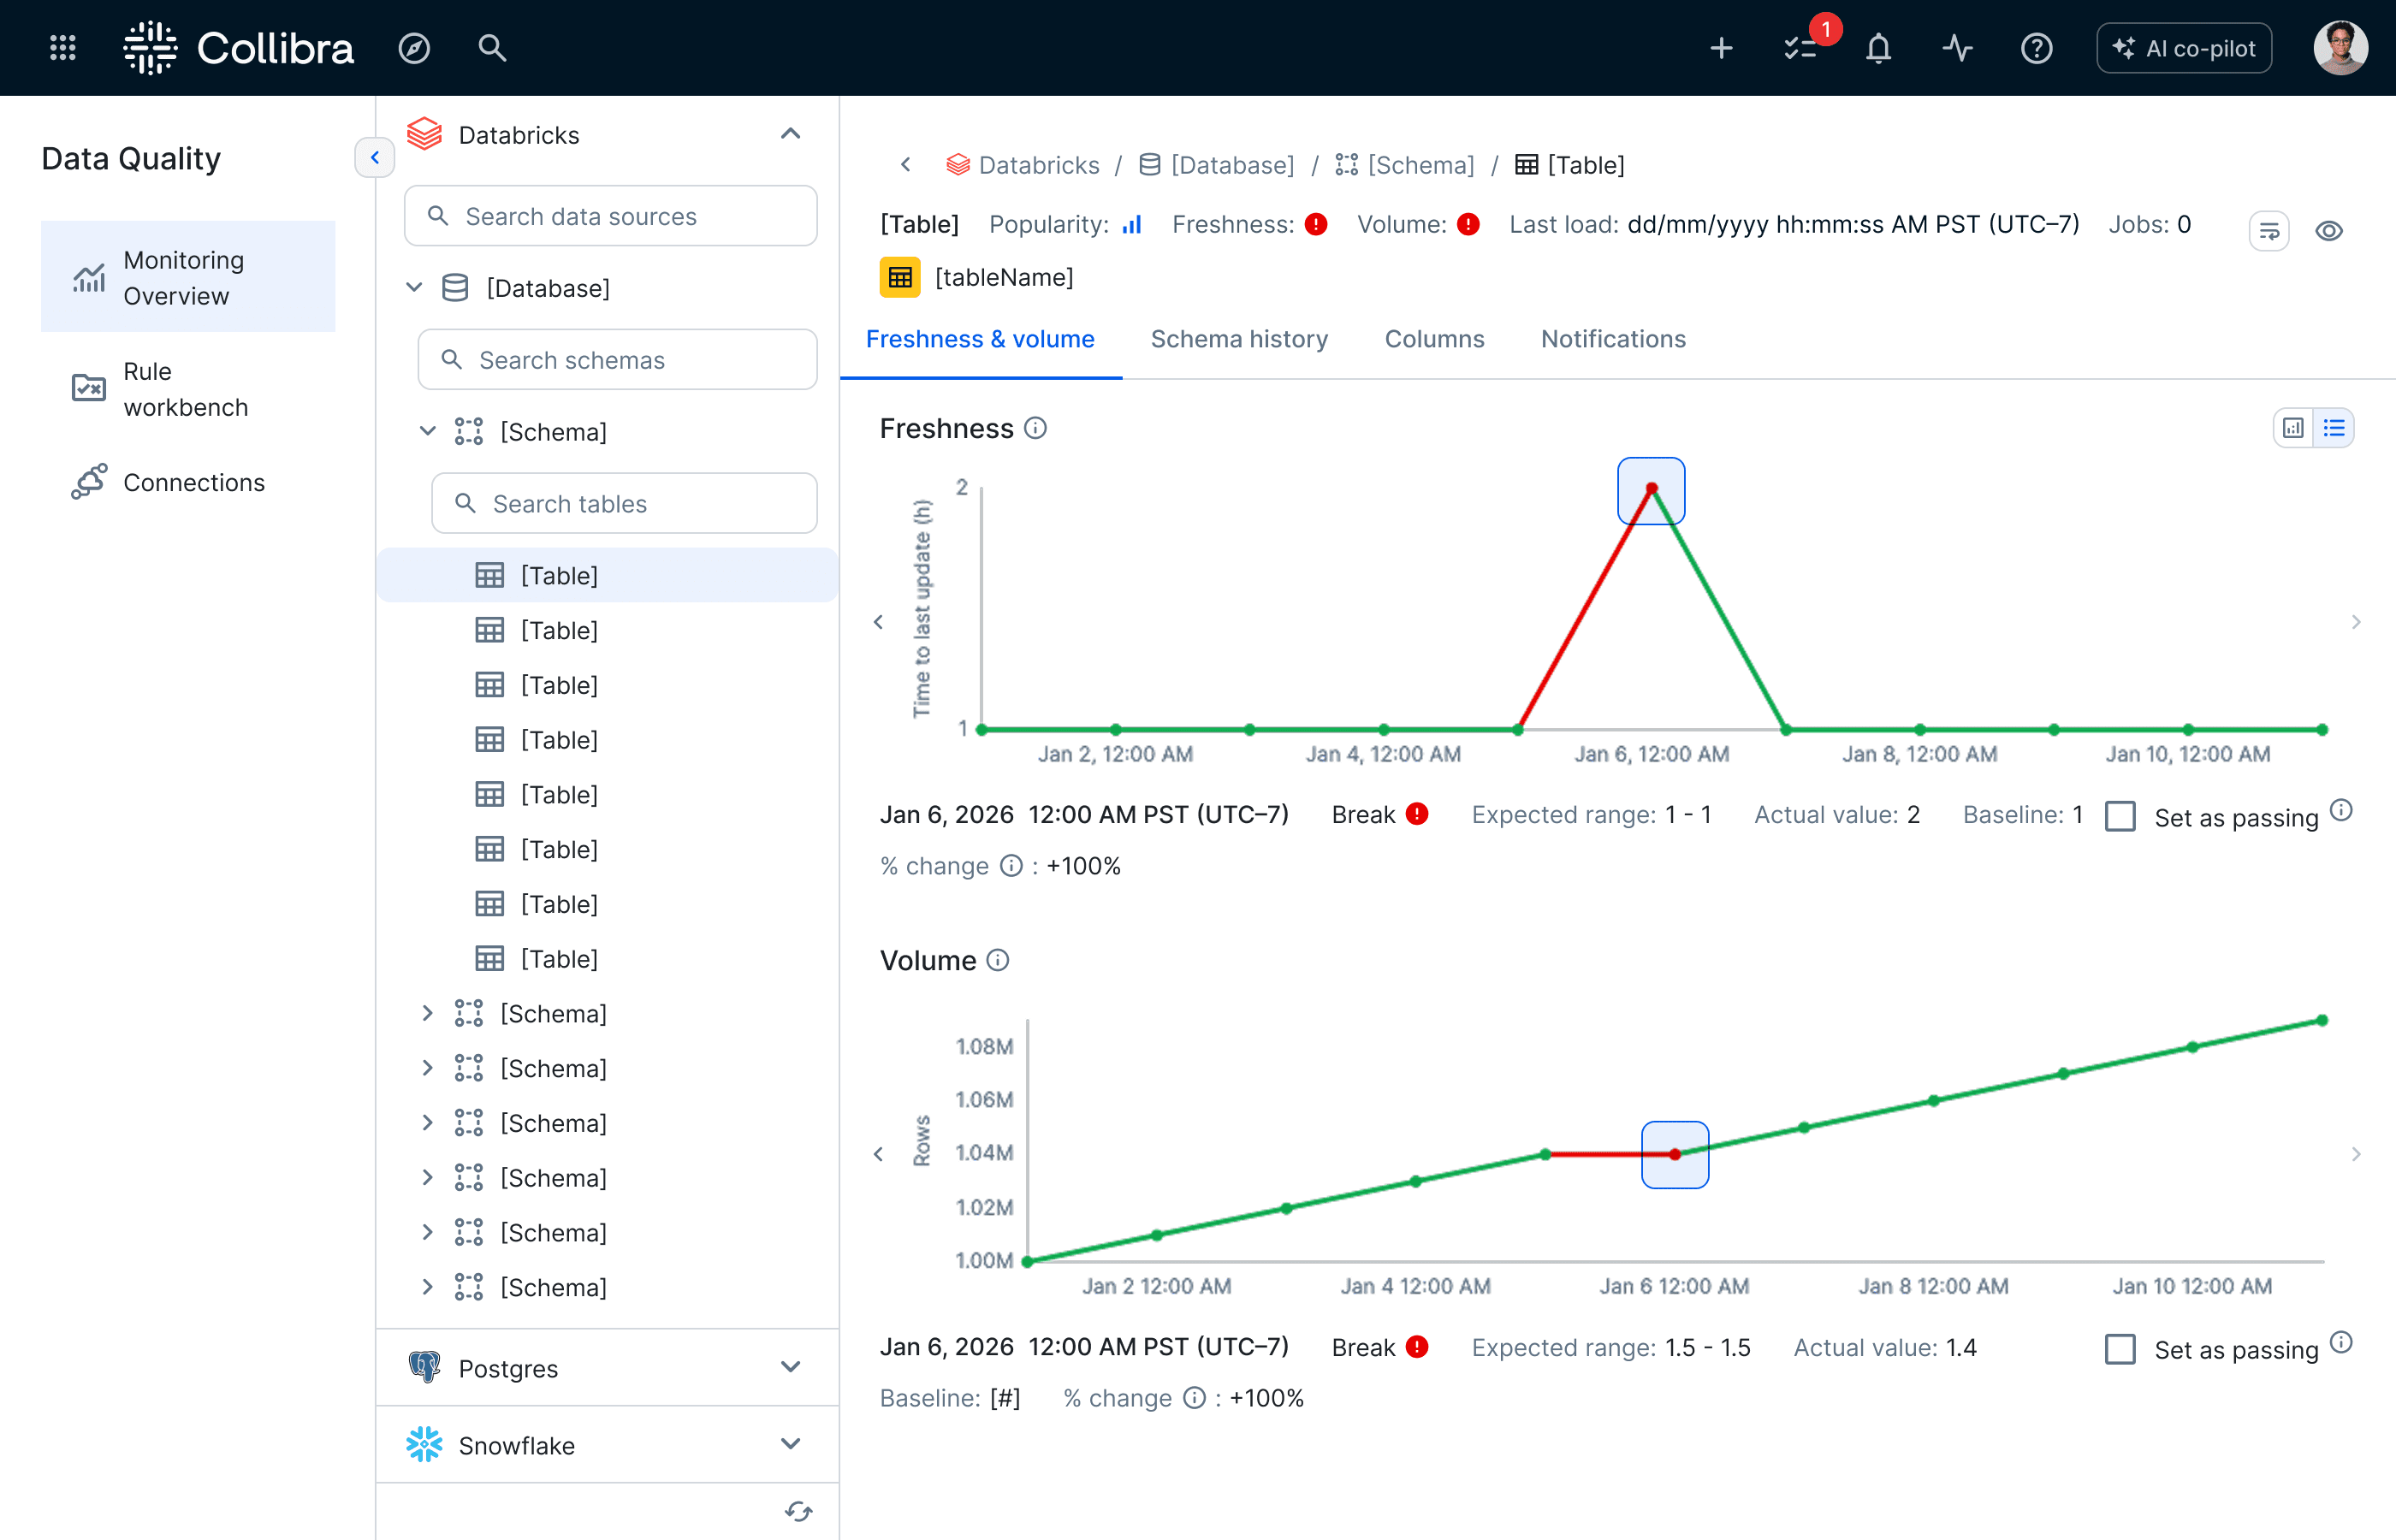Viewport: 2396px width, 1540px height.
Task: Click the Collibra logo
Action: coord(238,48)
